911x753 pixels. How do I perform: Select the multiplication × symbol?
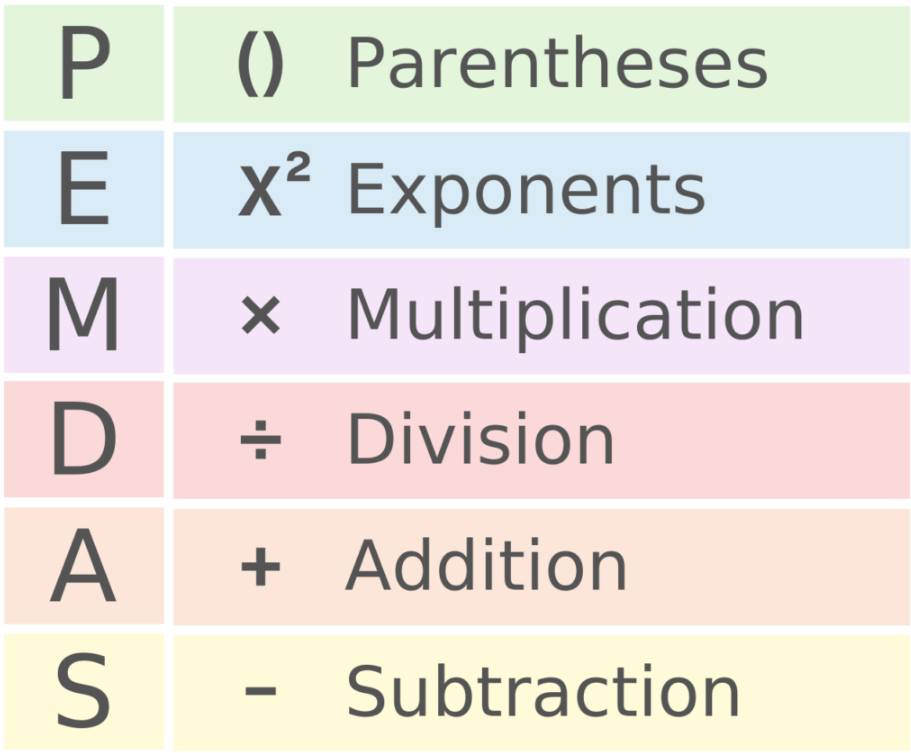[x=261, y=315]
